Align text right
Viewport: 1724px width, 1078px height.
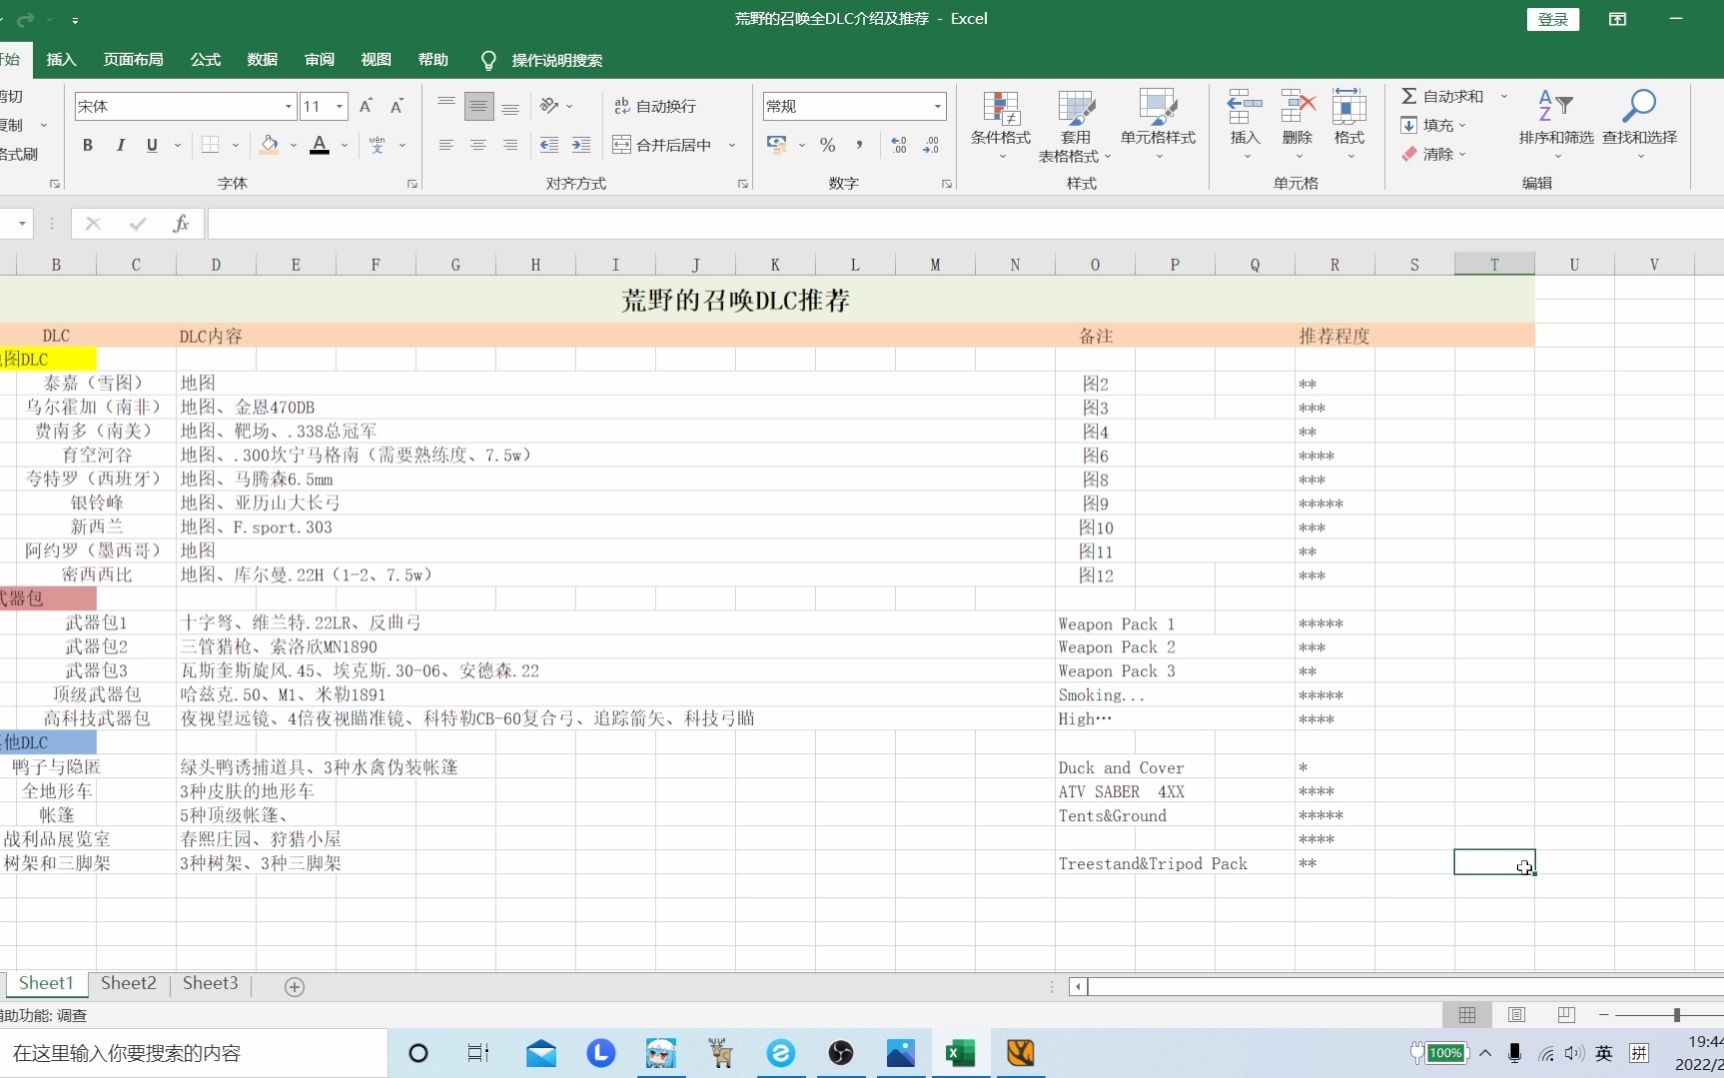coord(510,145)
